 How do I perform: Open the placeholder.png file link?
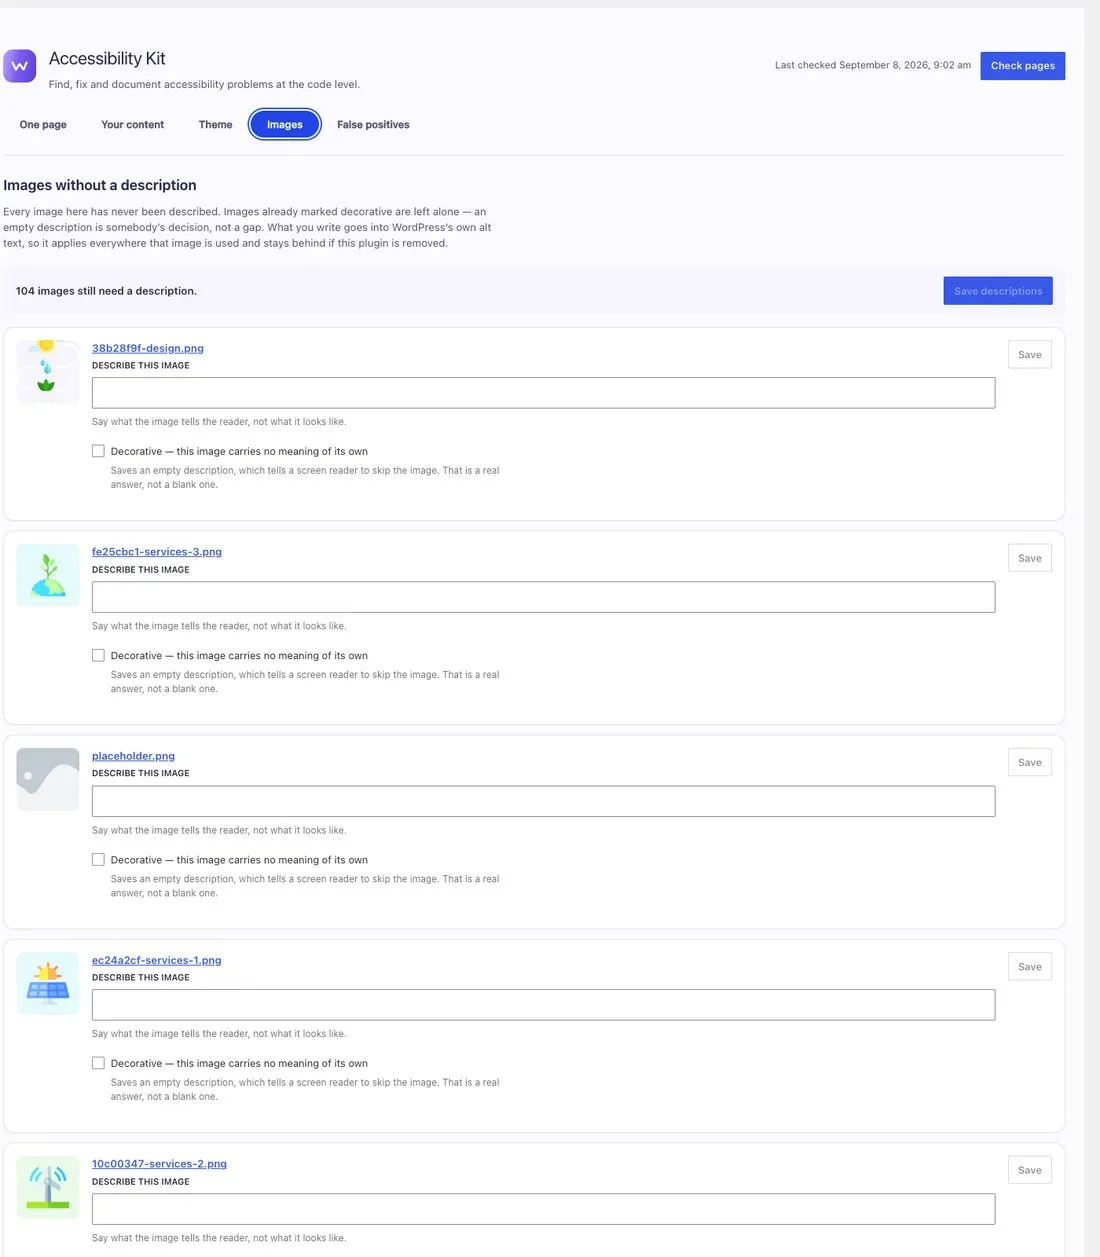(133, 756)
